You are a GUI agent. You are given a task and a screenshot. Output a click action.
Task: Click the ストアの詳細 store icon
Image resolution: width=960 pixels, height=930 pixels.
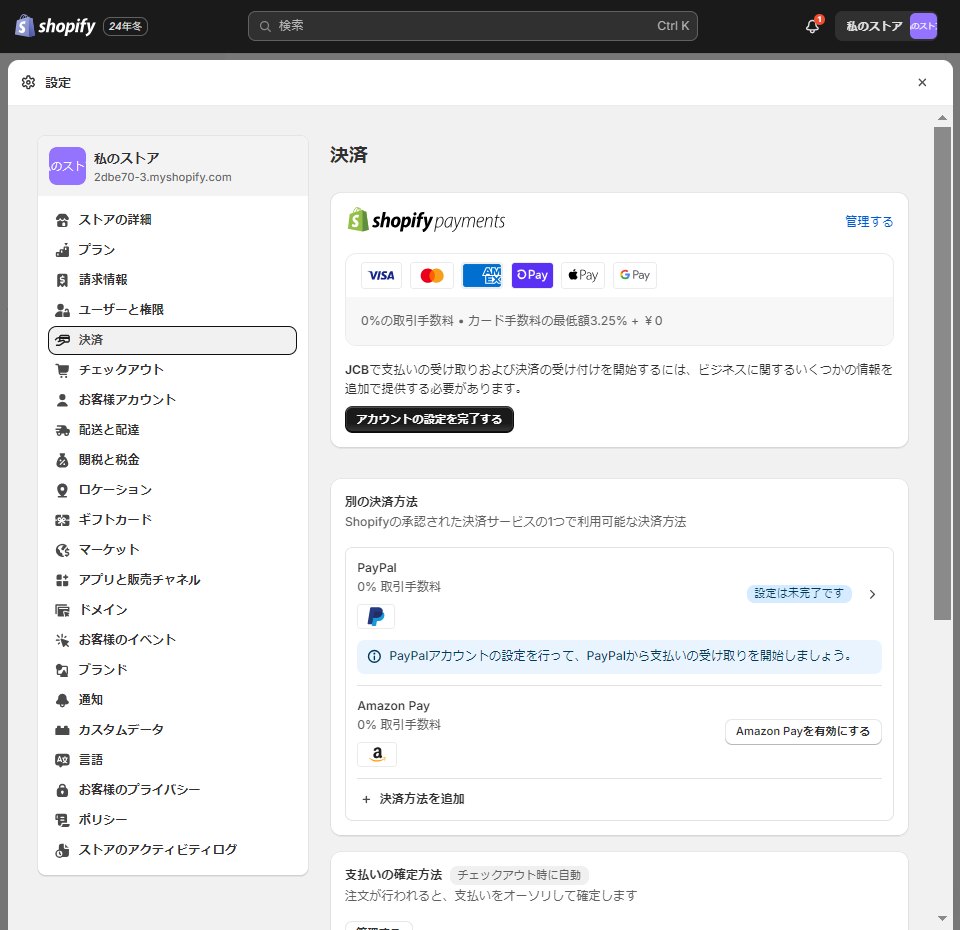(x=62, y=220)
